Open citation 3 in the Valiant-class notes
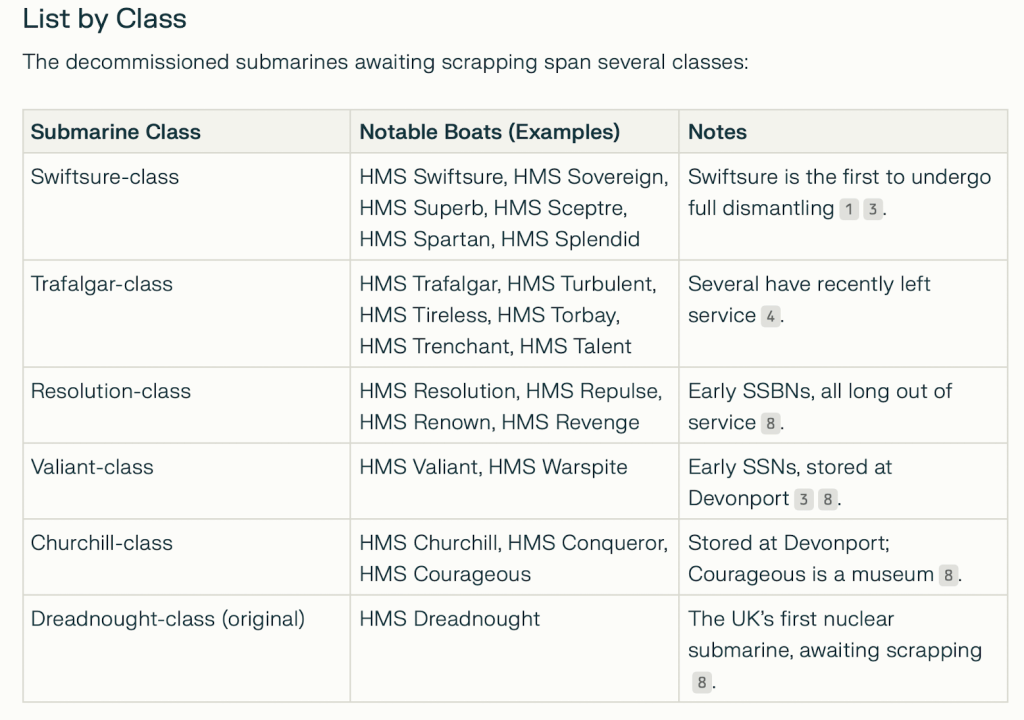Viewport: 1024px width, 720px height. click(803, 499)
